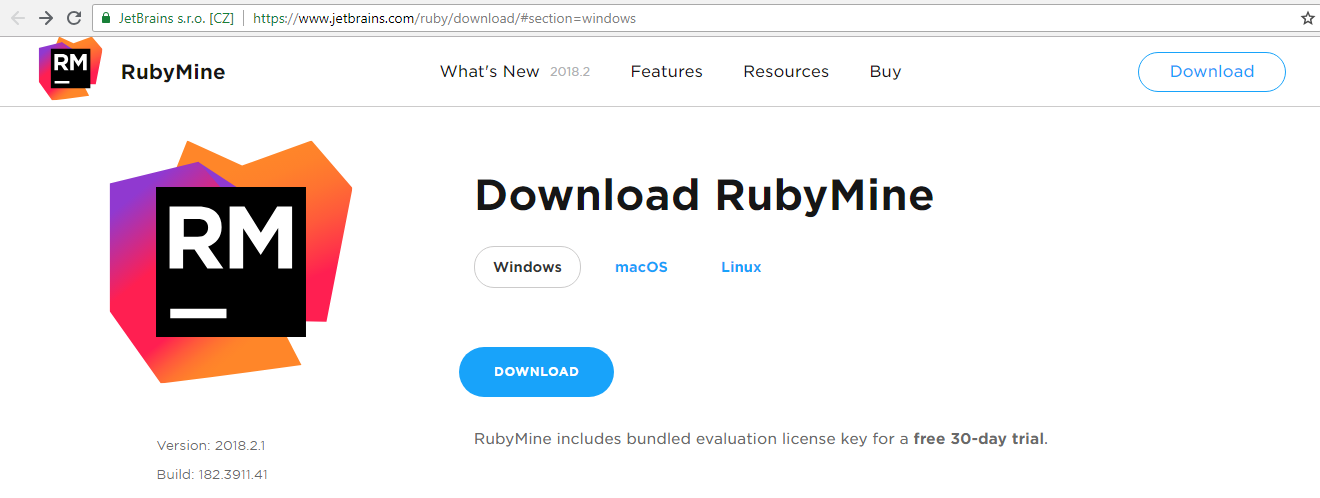Open the Features menu item
This screenshot has height=498, width=1320.
(666, 71)
